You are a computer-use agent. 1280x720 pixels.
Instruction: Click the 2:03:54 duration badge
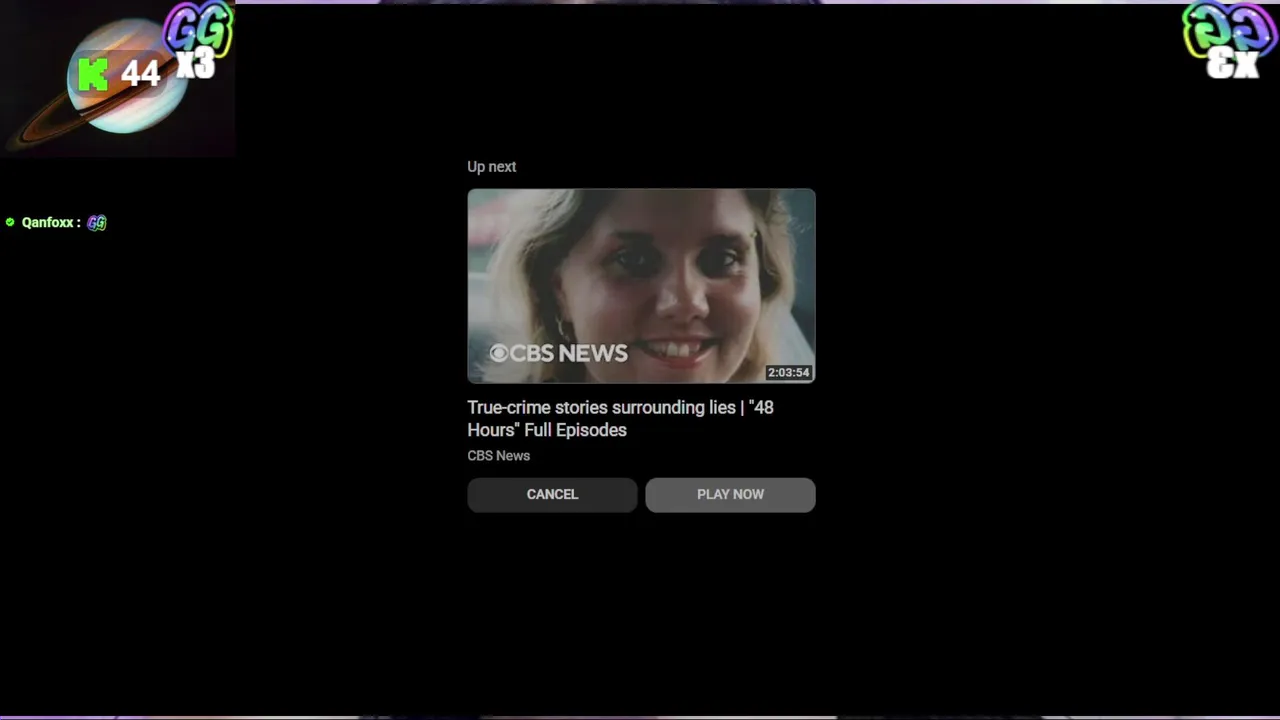pyautogui.click(x=788, y=372)
